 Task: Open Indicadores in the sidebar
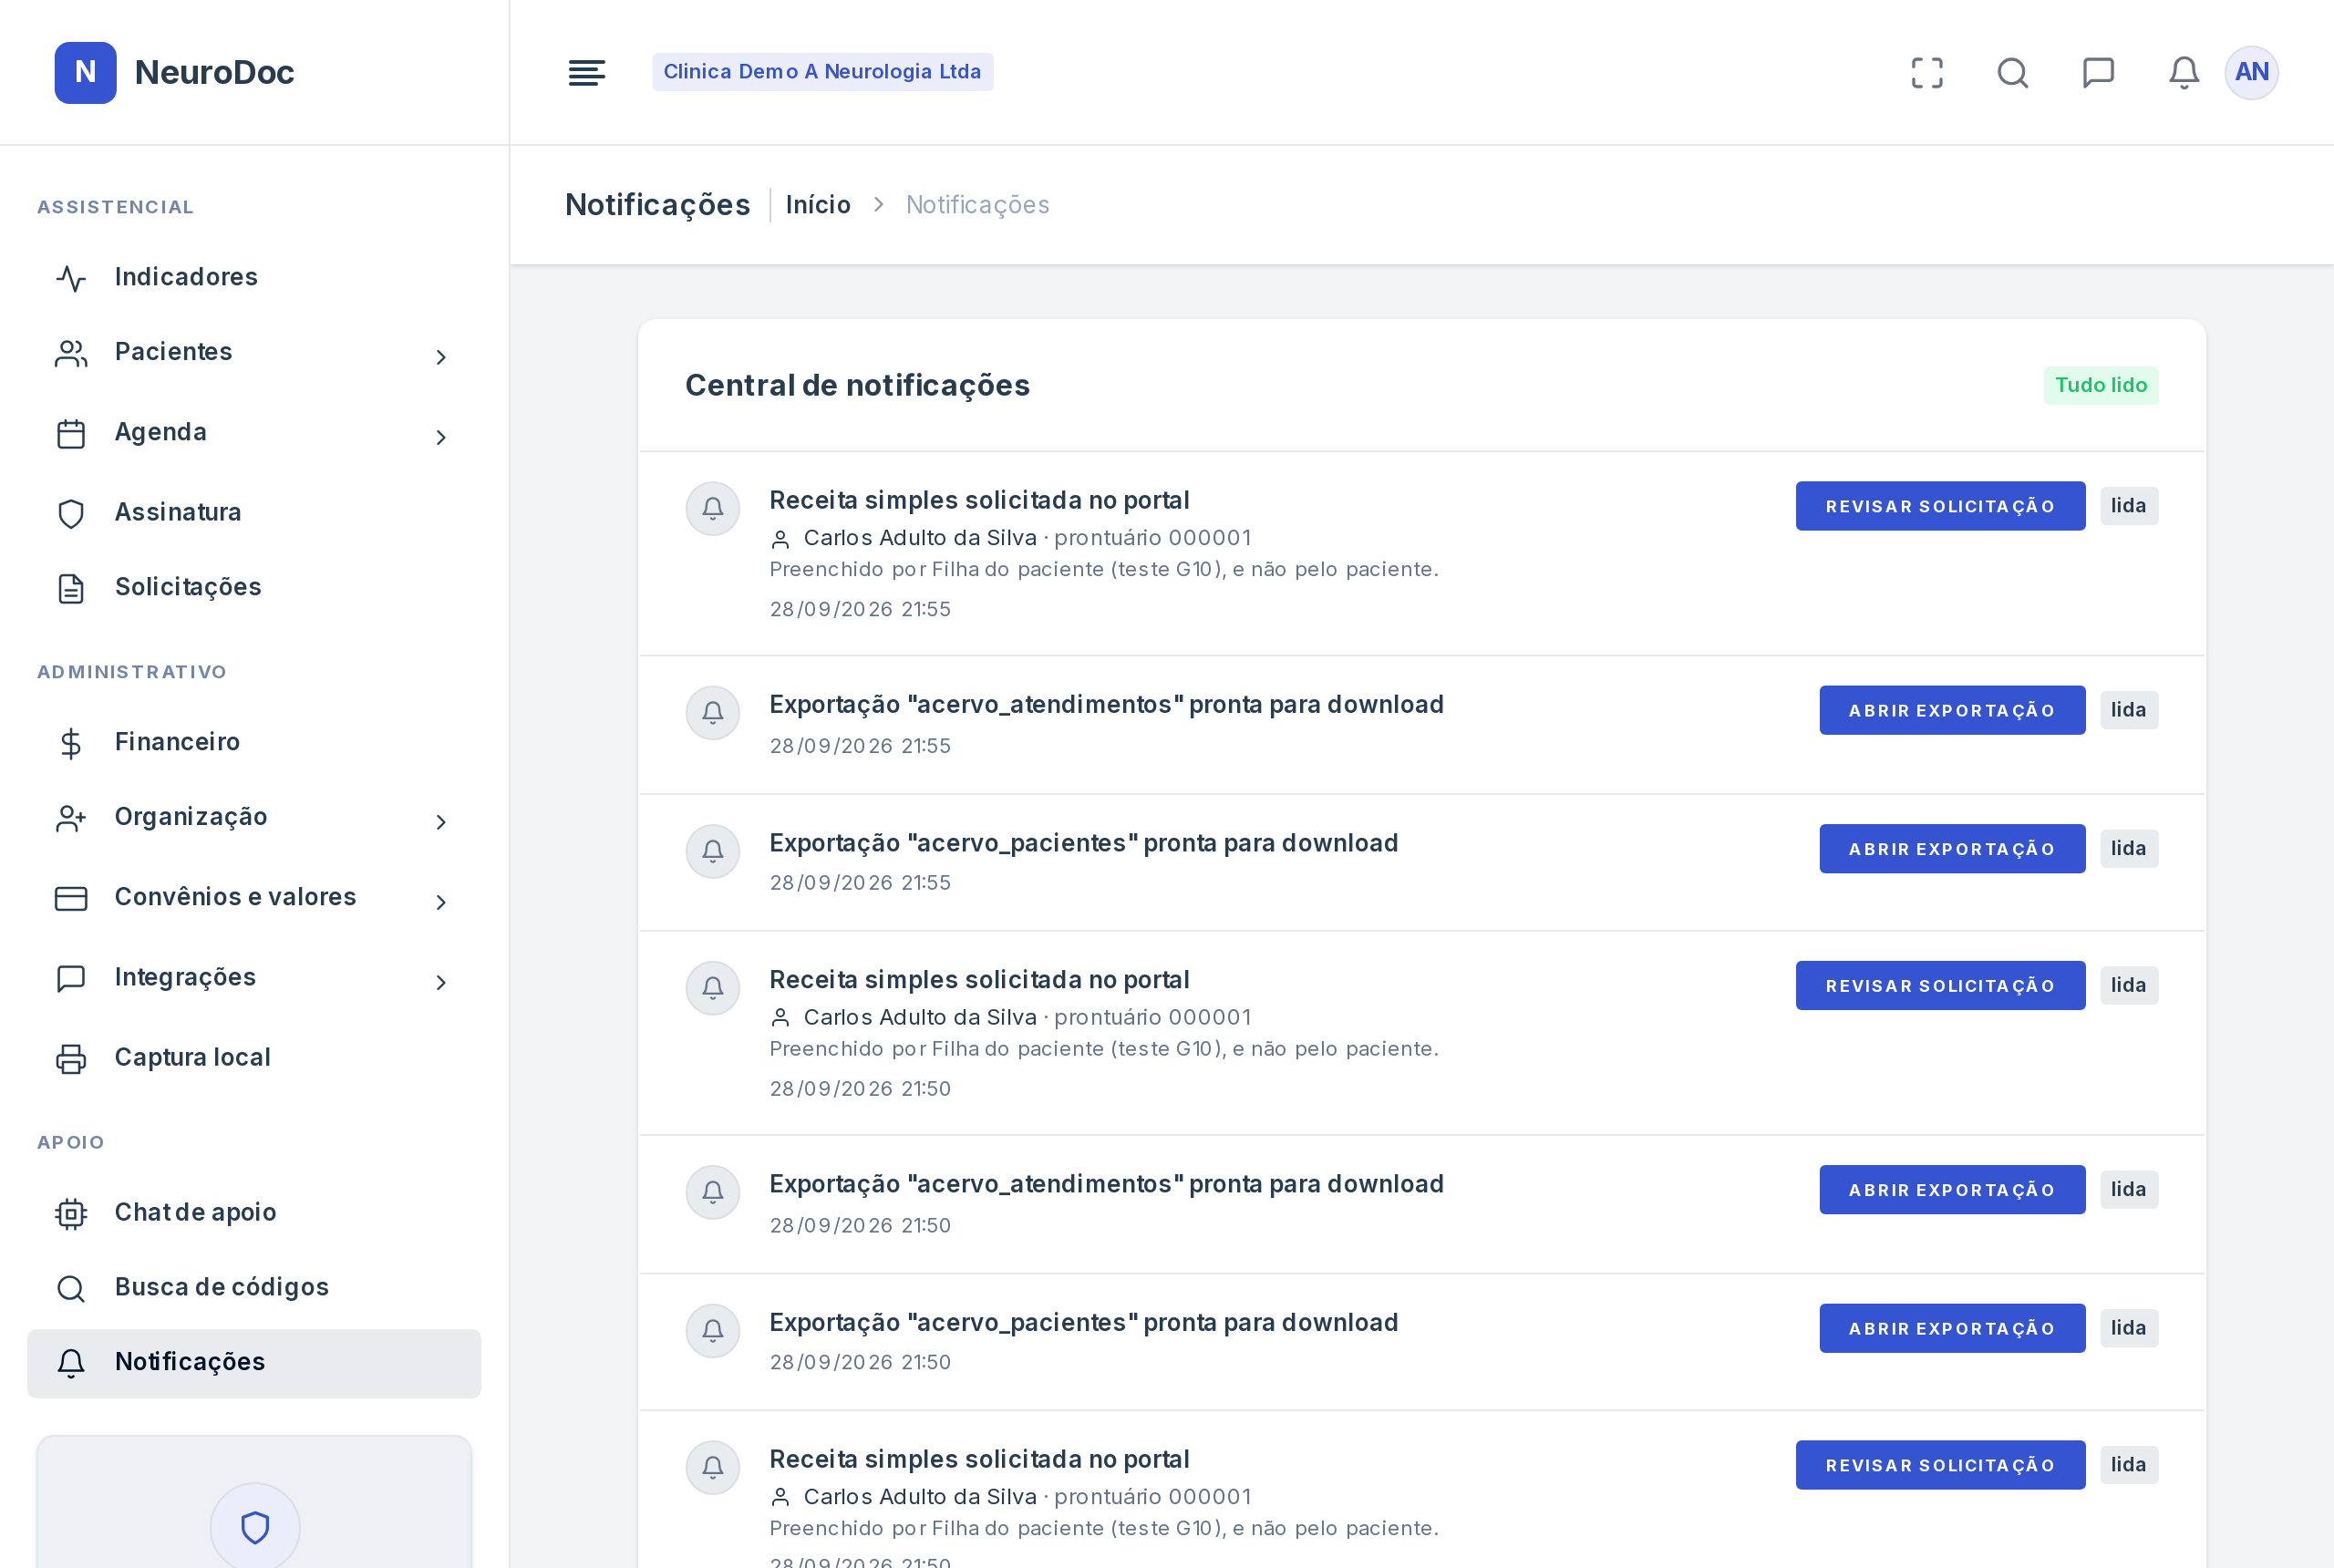coord(254,277)
